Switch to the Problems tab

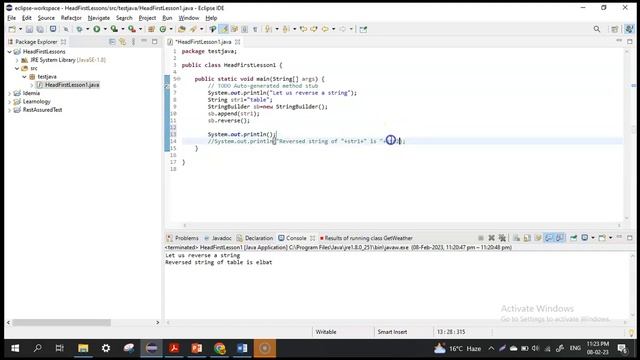point(182,238)
